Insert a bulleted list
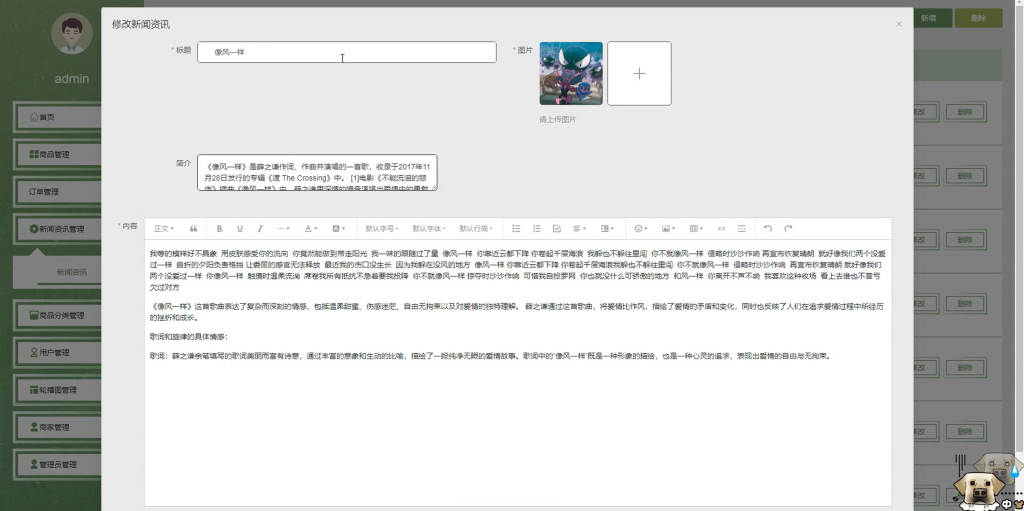The image size is (1024, 511). point(516,229)
